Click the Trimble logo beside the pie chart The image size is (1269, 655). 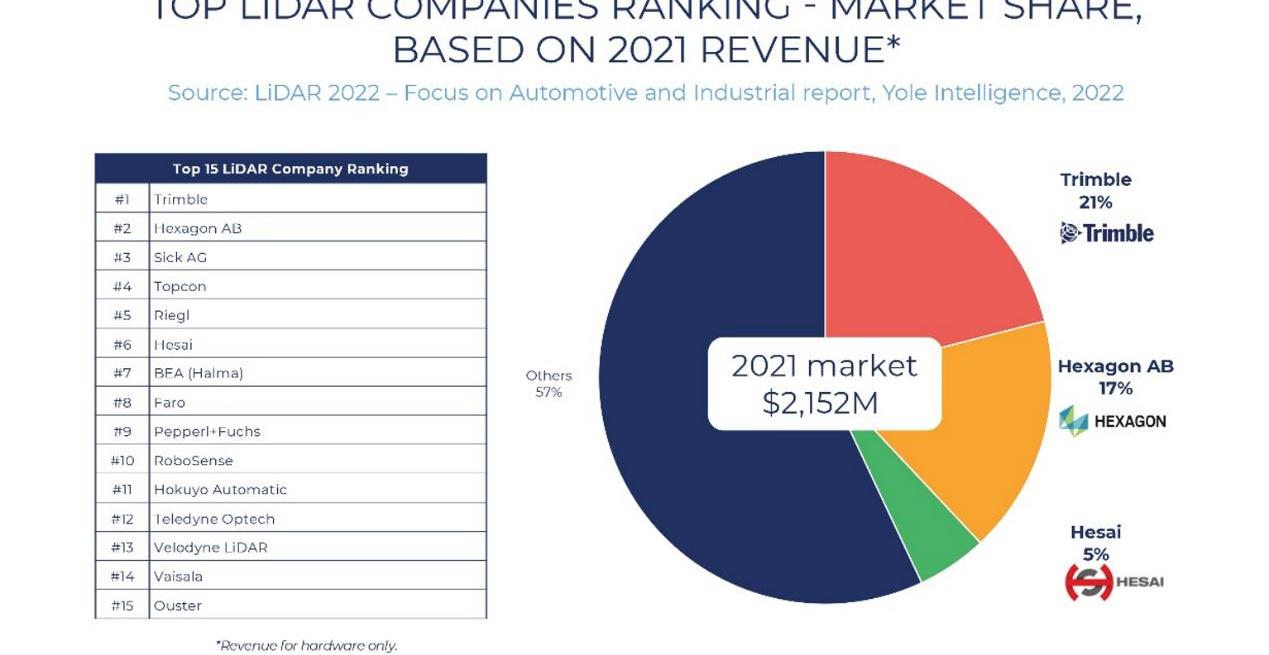[1106, 233]
